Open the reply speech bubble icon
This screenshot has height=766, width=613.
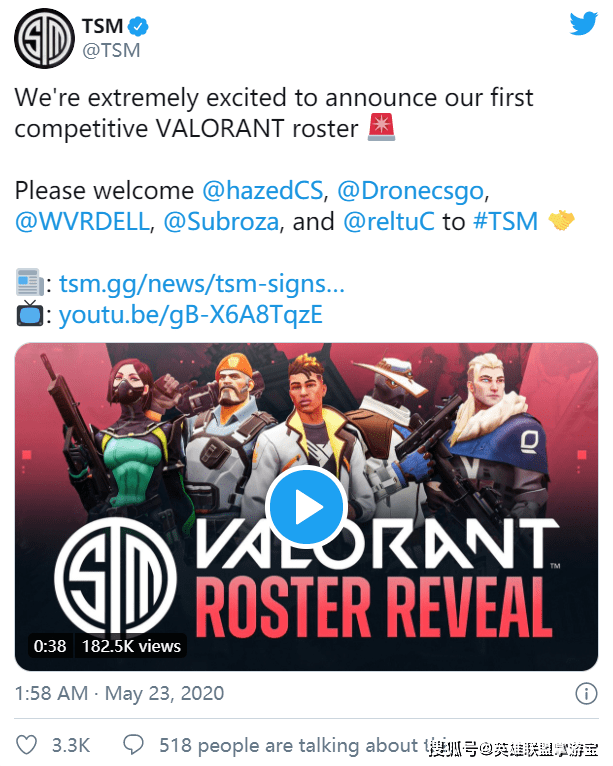(x=133, y=745)
